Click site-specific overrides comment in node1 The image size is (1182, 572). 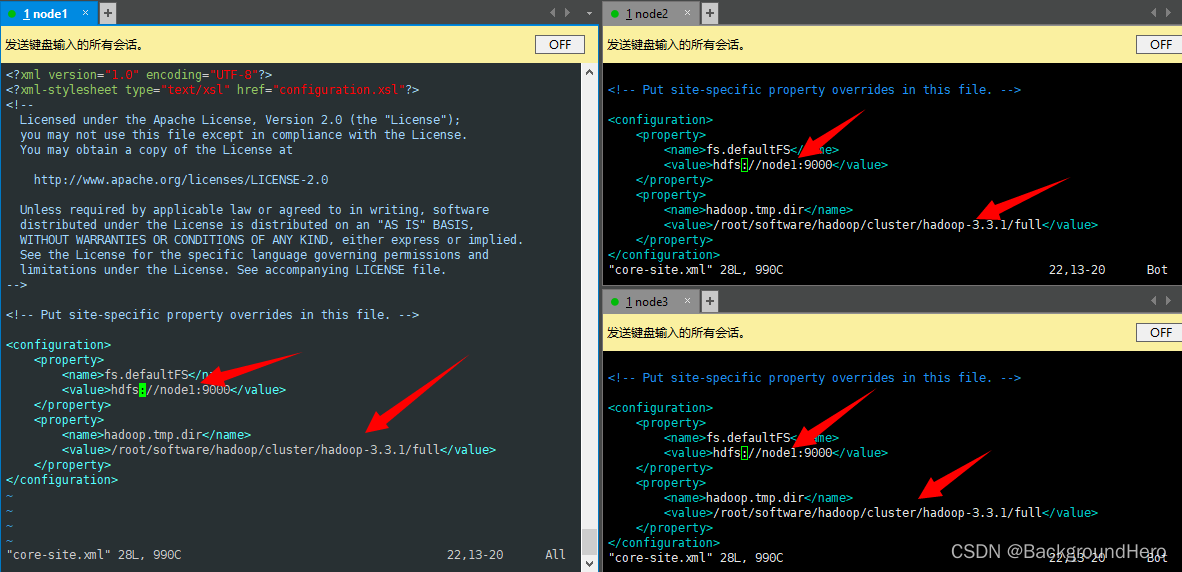click(x=213, y=315)
